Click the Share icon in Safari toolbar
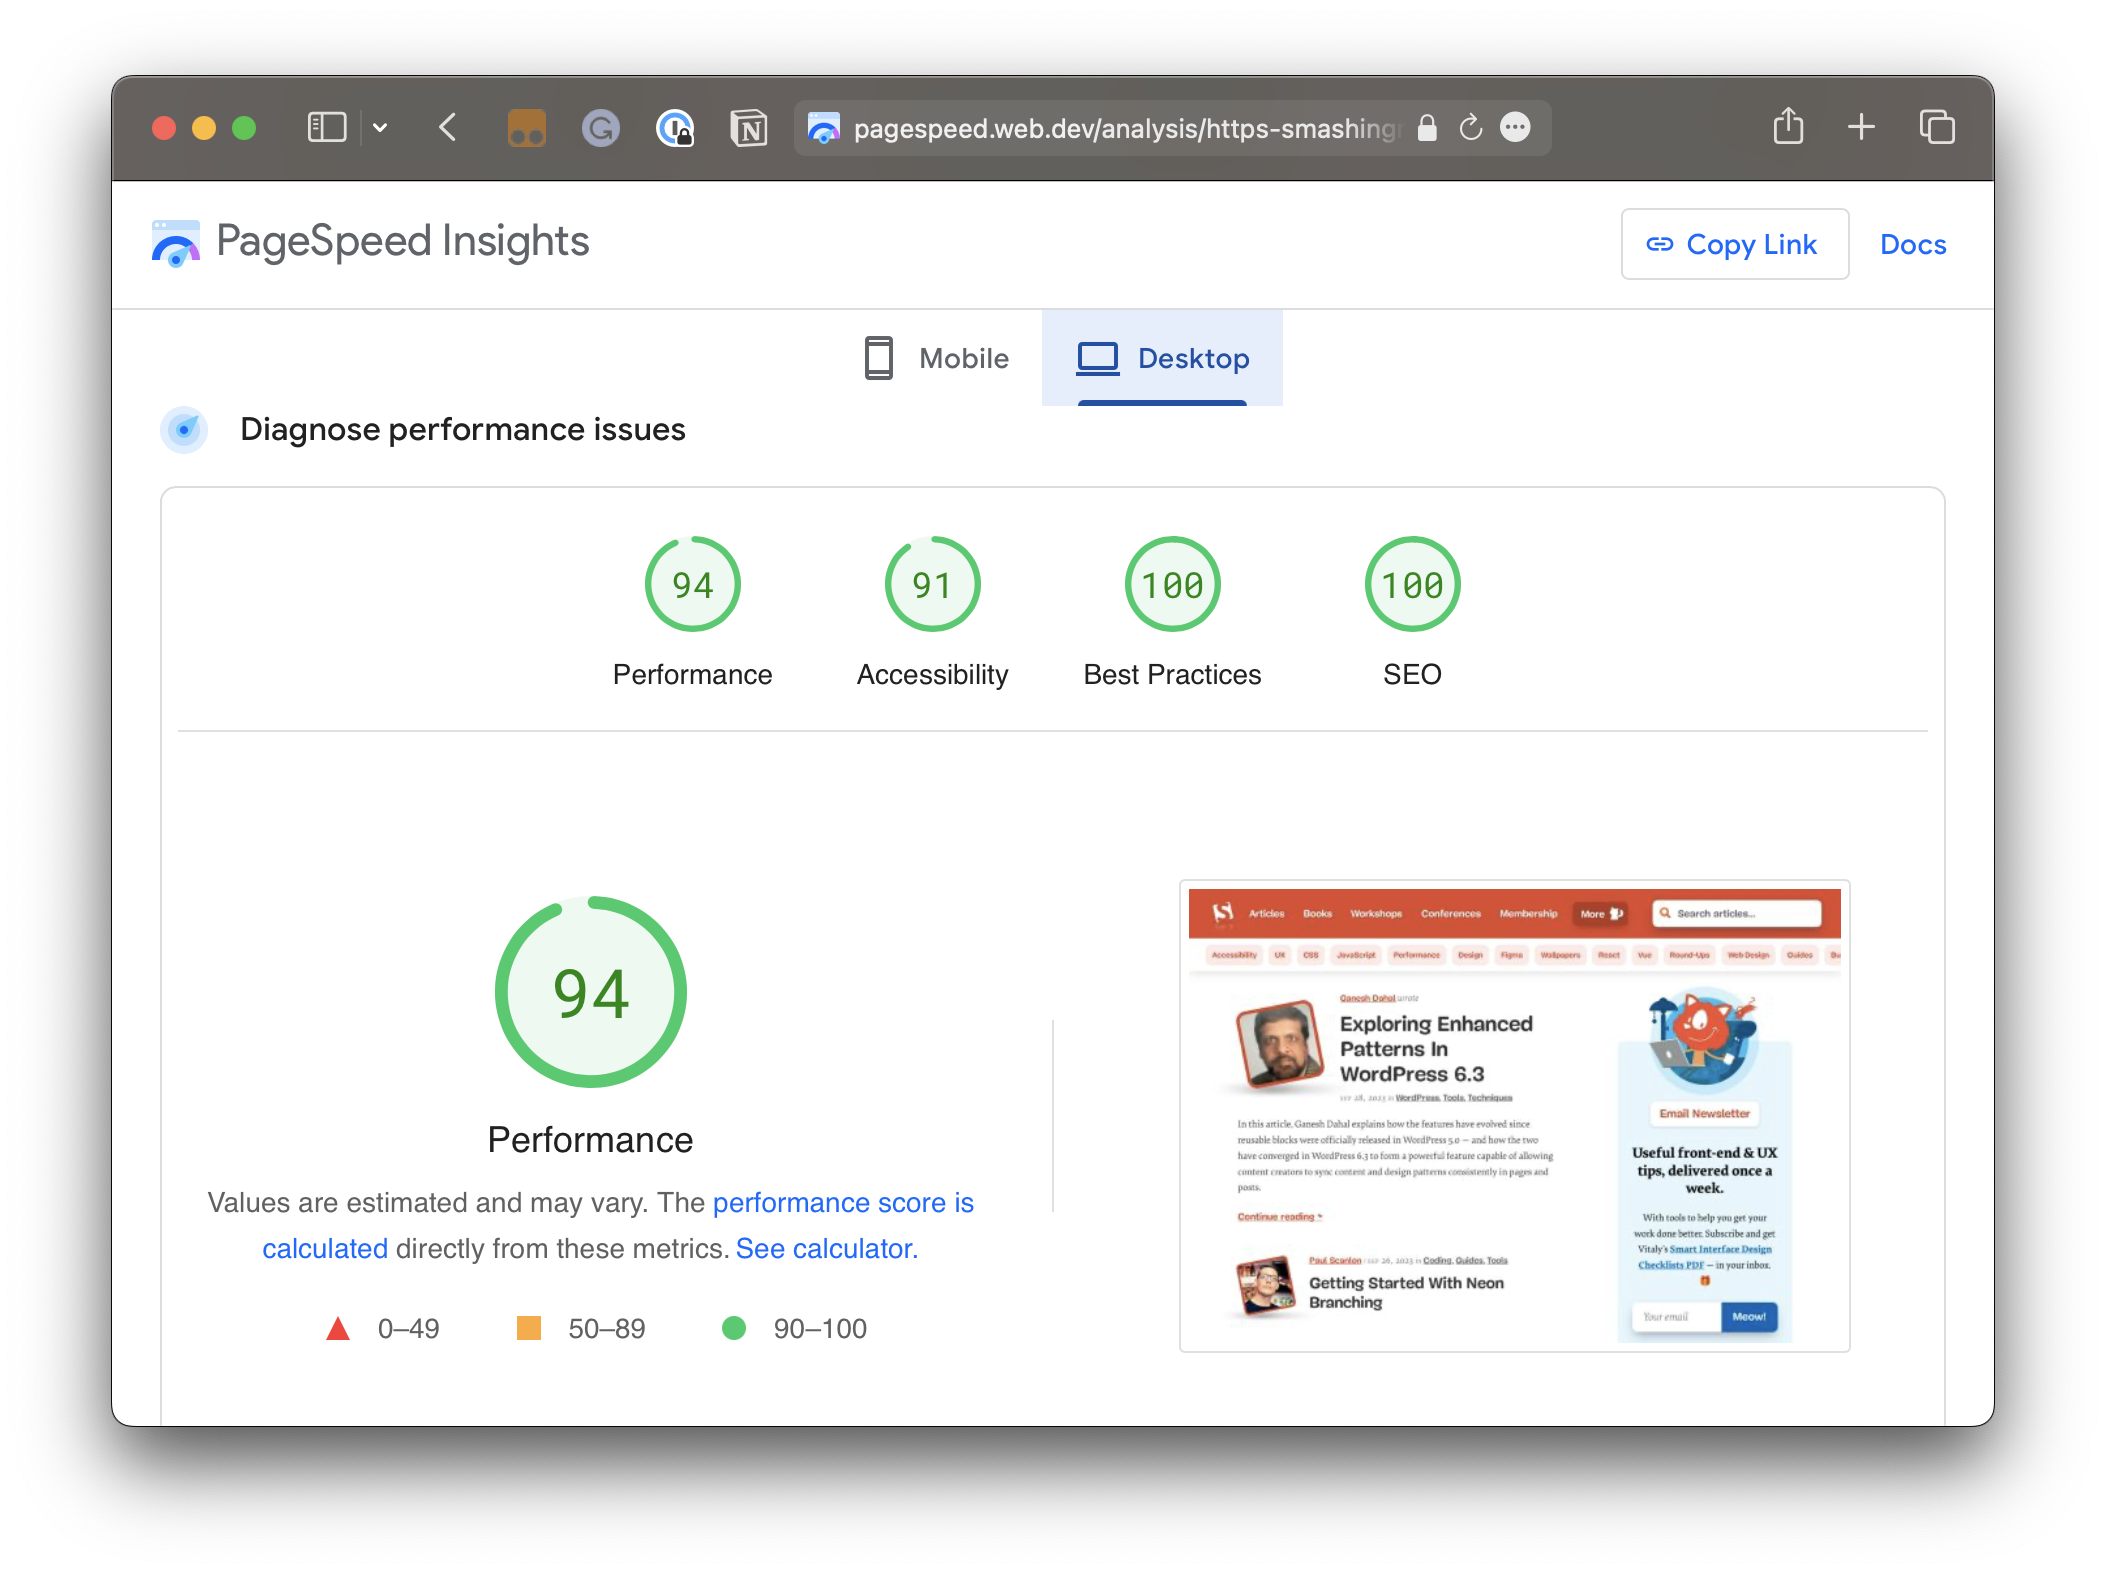The width and height of the screenshot is (2106, 1574). coord(1788,128)
